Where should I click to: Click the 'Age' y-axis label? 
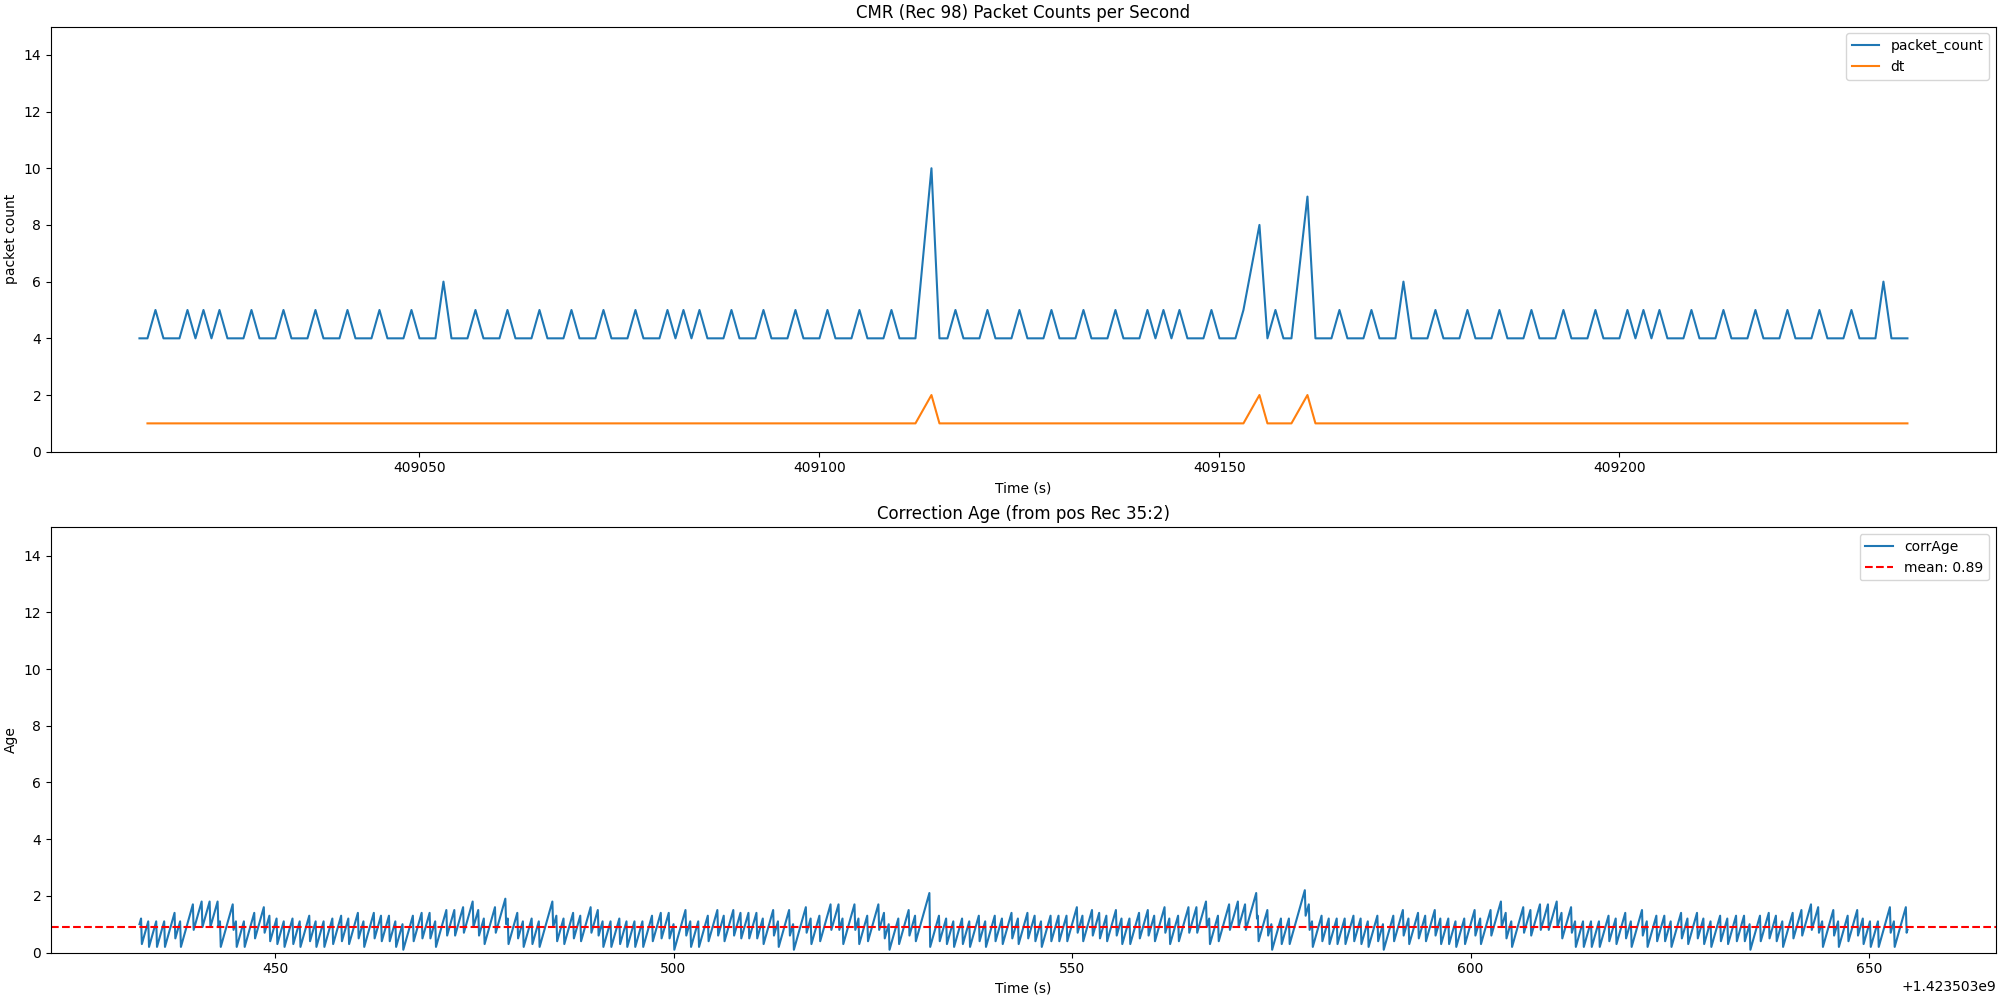tap(10, 740)
